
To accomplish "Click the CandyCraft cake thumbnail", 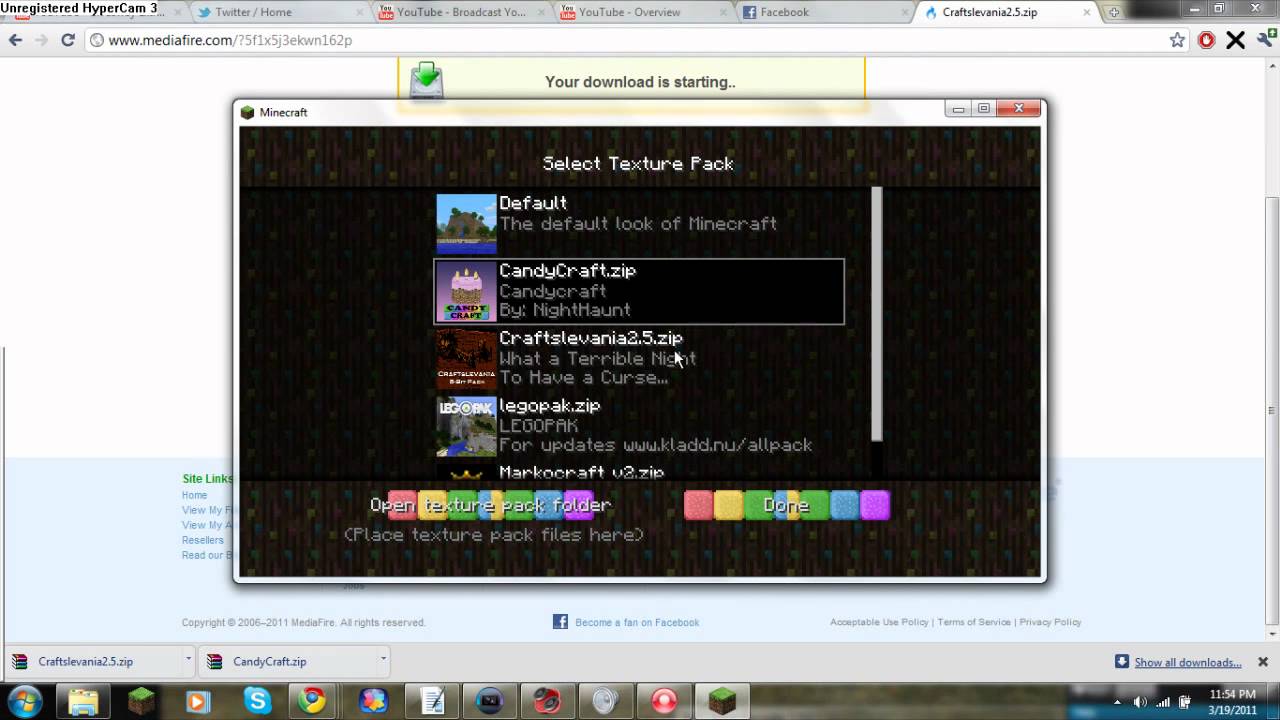I will click(x=466, y=291).
